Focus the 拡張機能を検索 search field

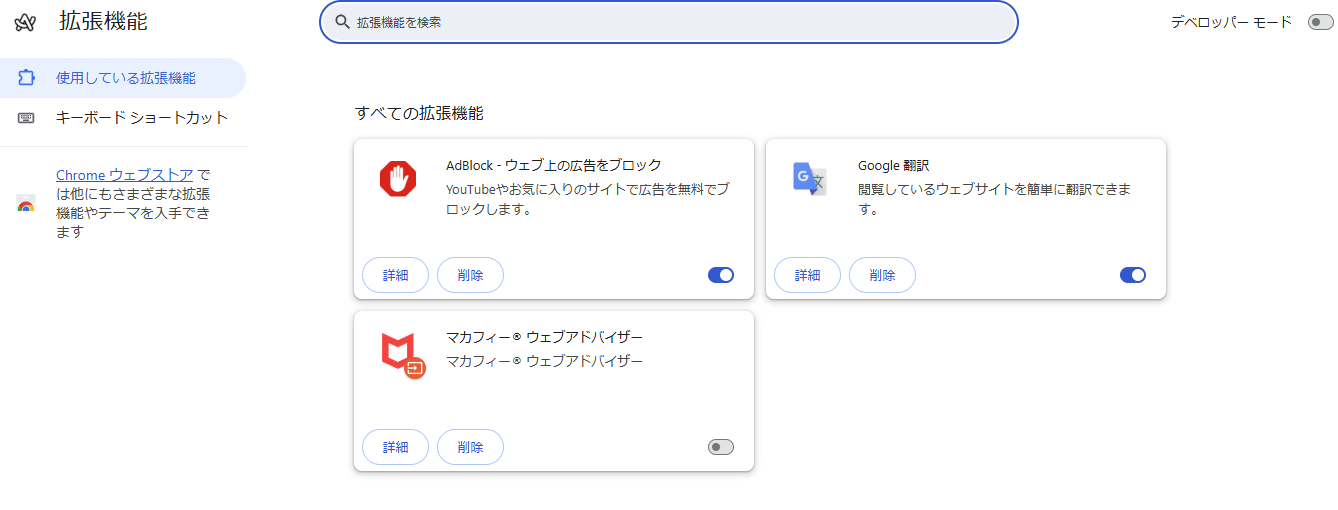click(x=668, y=22)
